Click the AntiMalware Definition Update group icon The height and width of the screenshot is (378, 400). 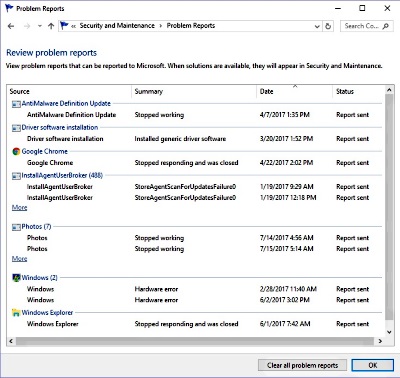coord(16,104)
